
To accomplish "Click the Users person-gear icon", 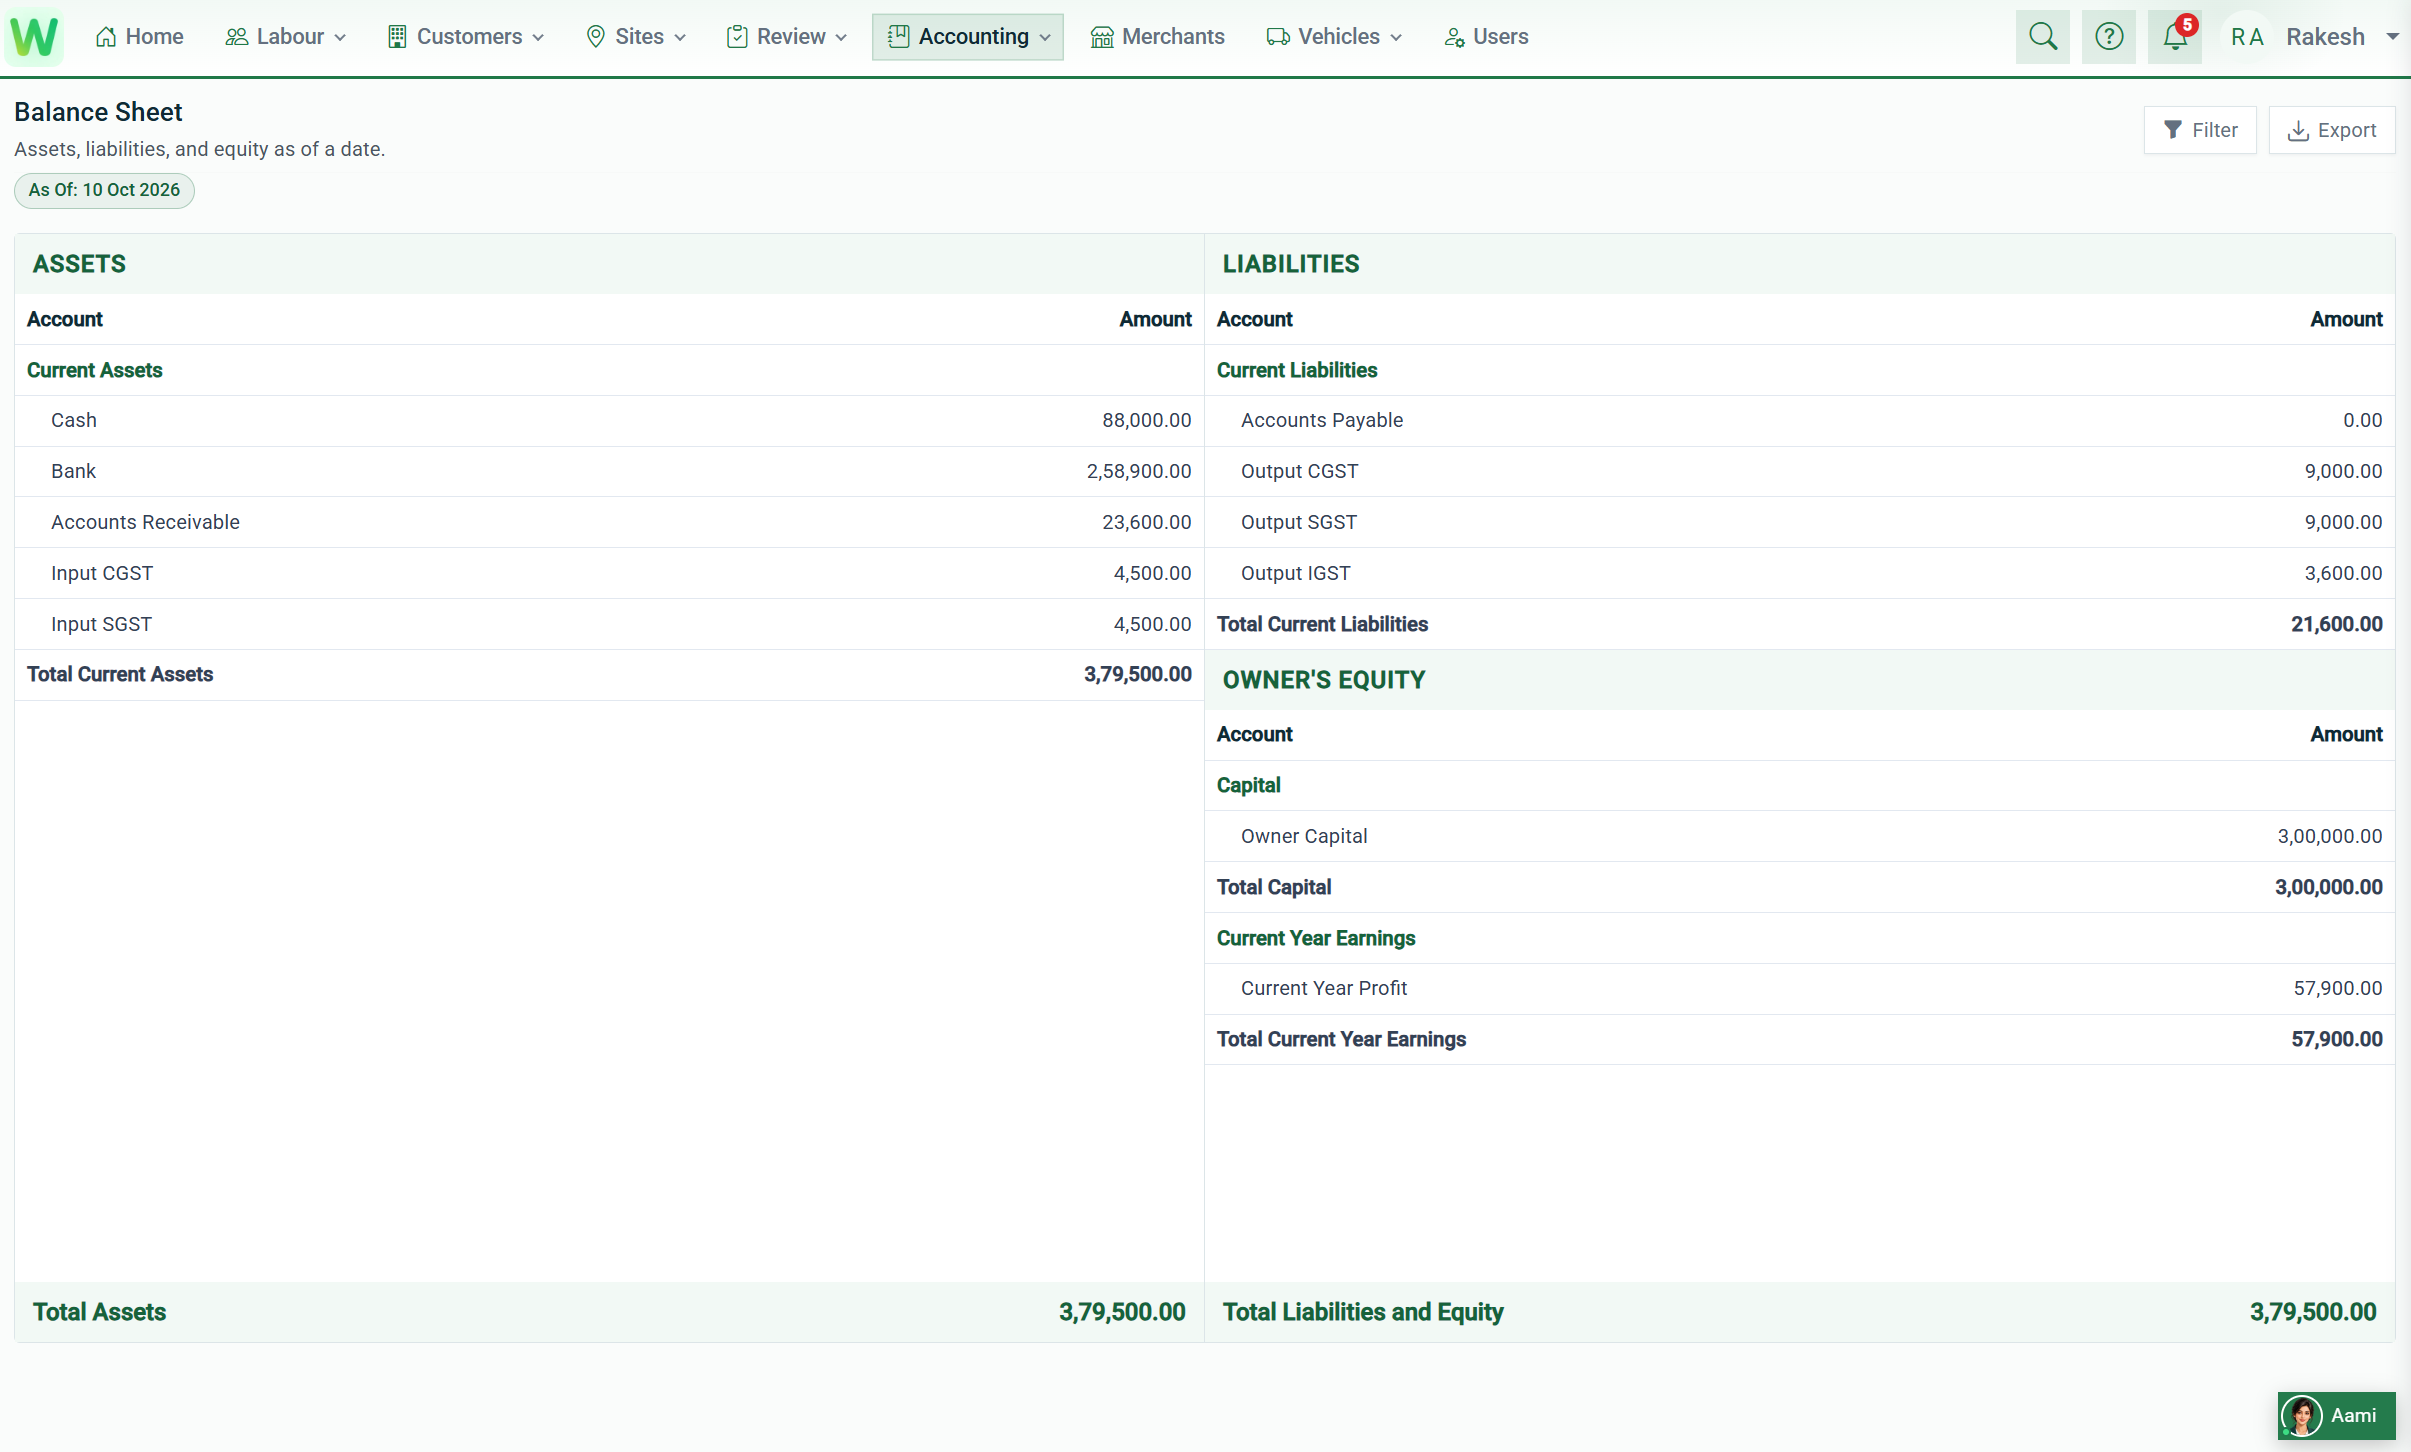I will [1454, 37].
